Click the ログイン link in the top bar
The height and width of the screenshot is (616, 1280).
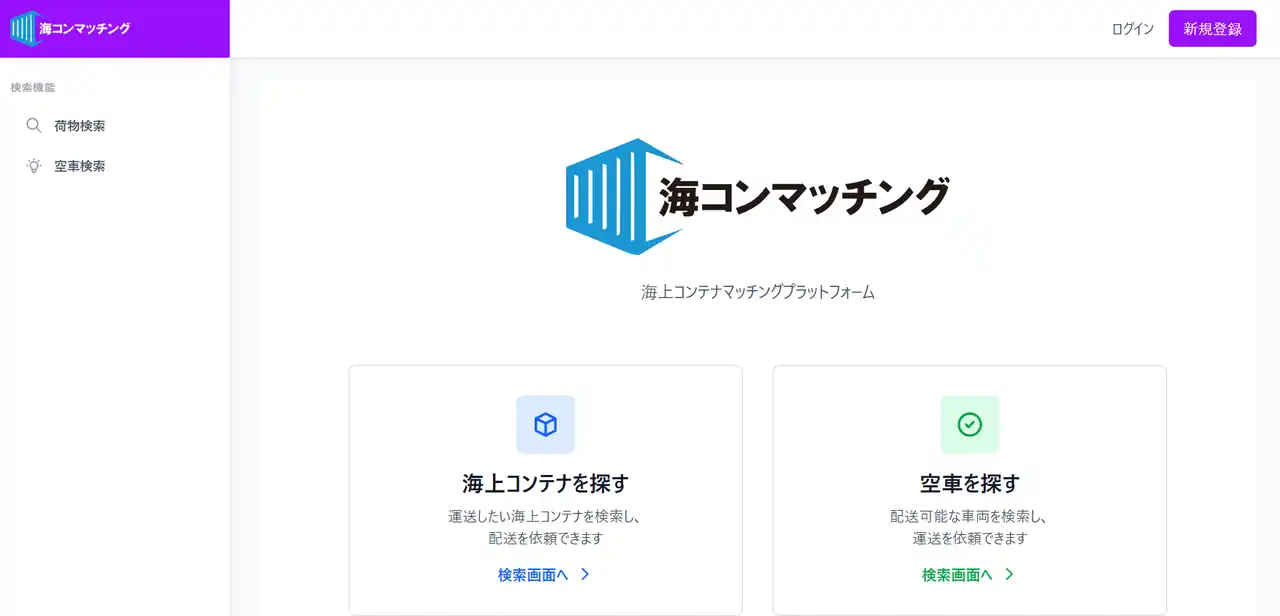(1131, 29)
